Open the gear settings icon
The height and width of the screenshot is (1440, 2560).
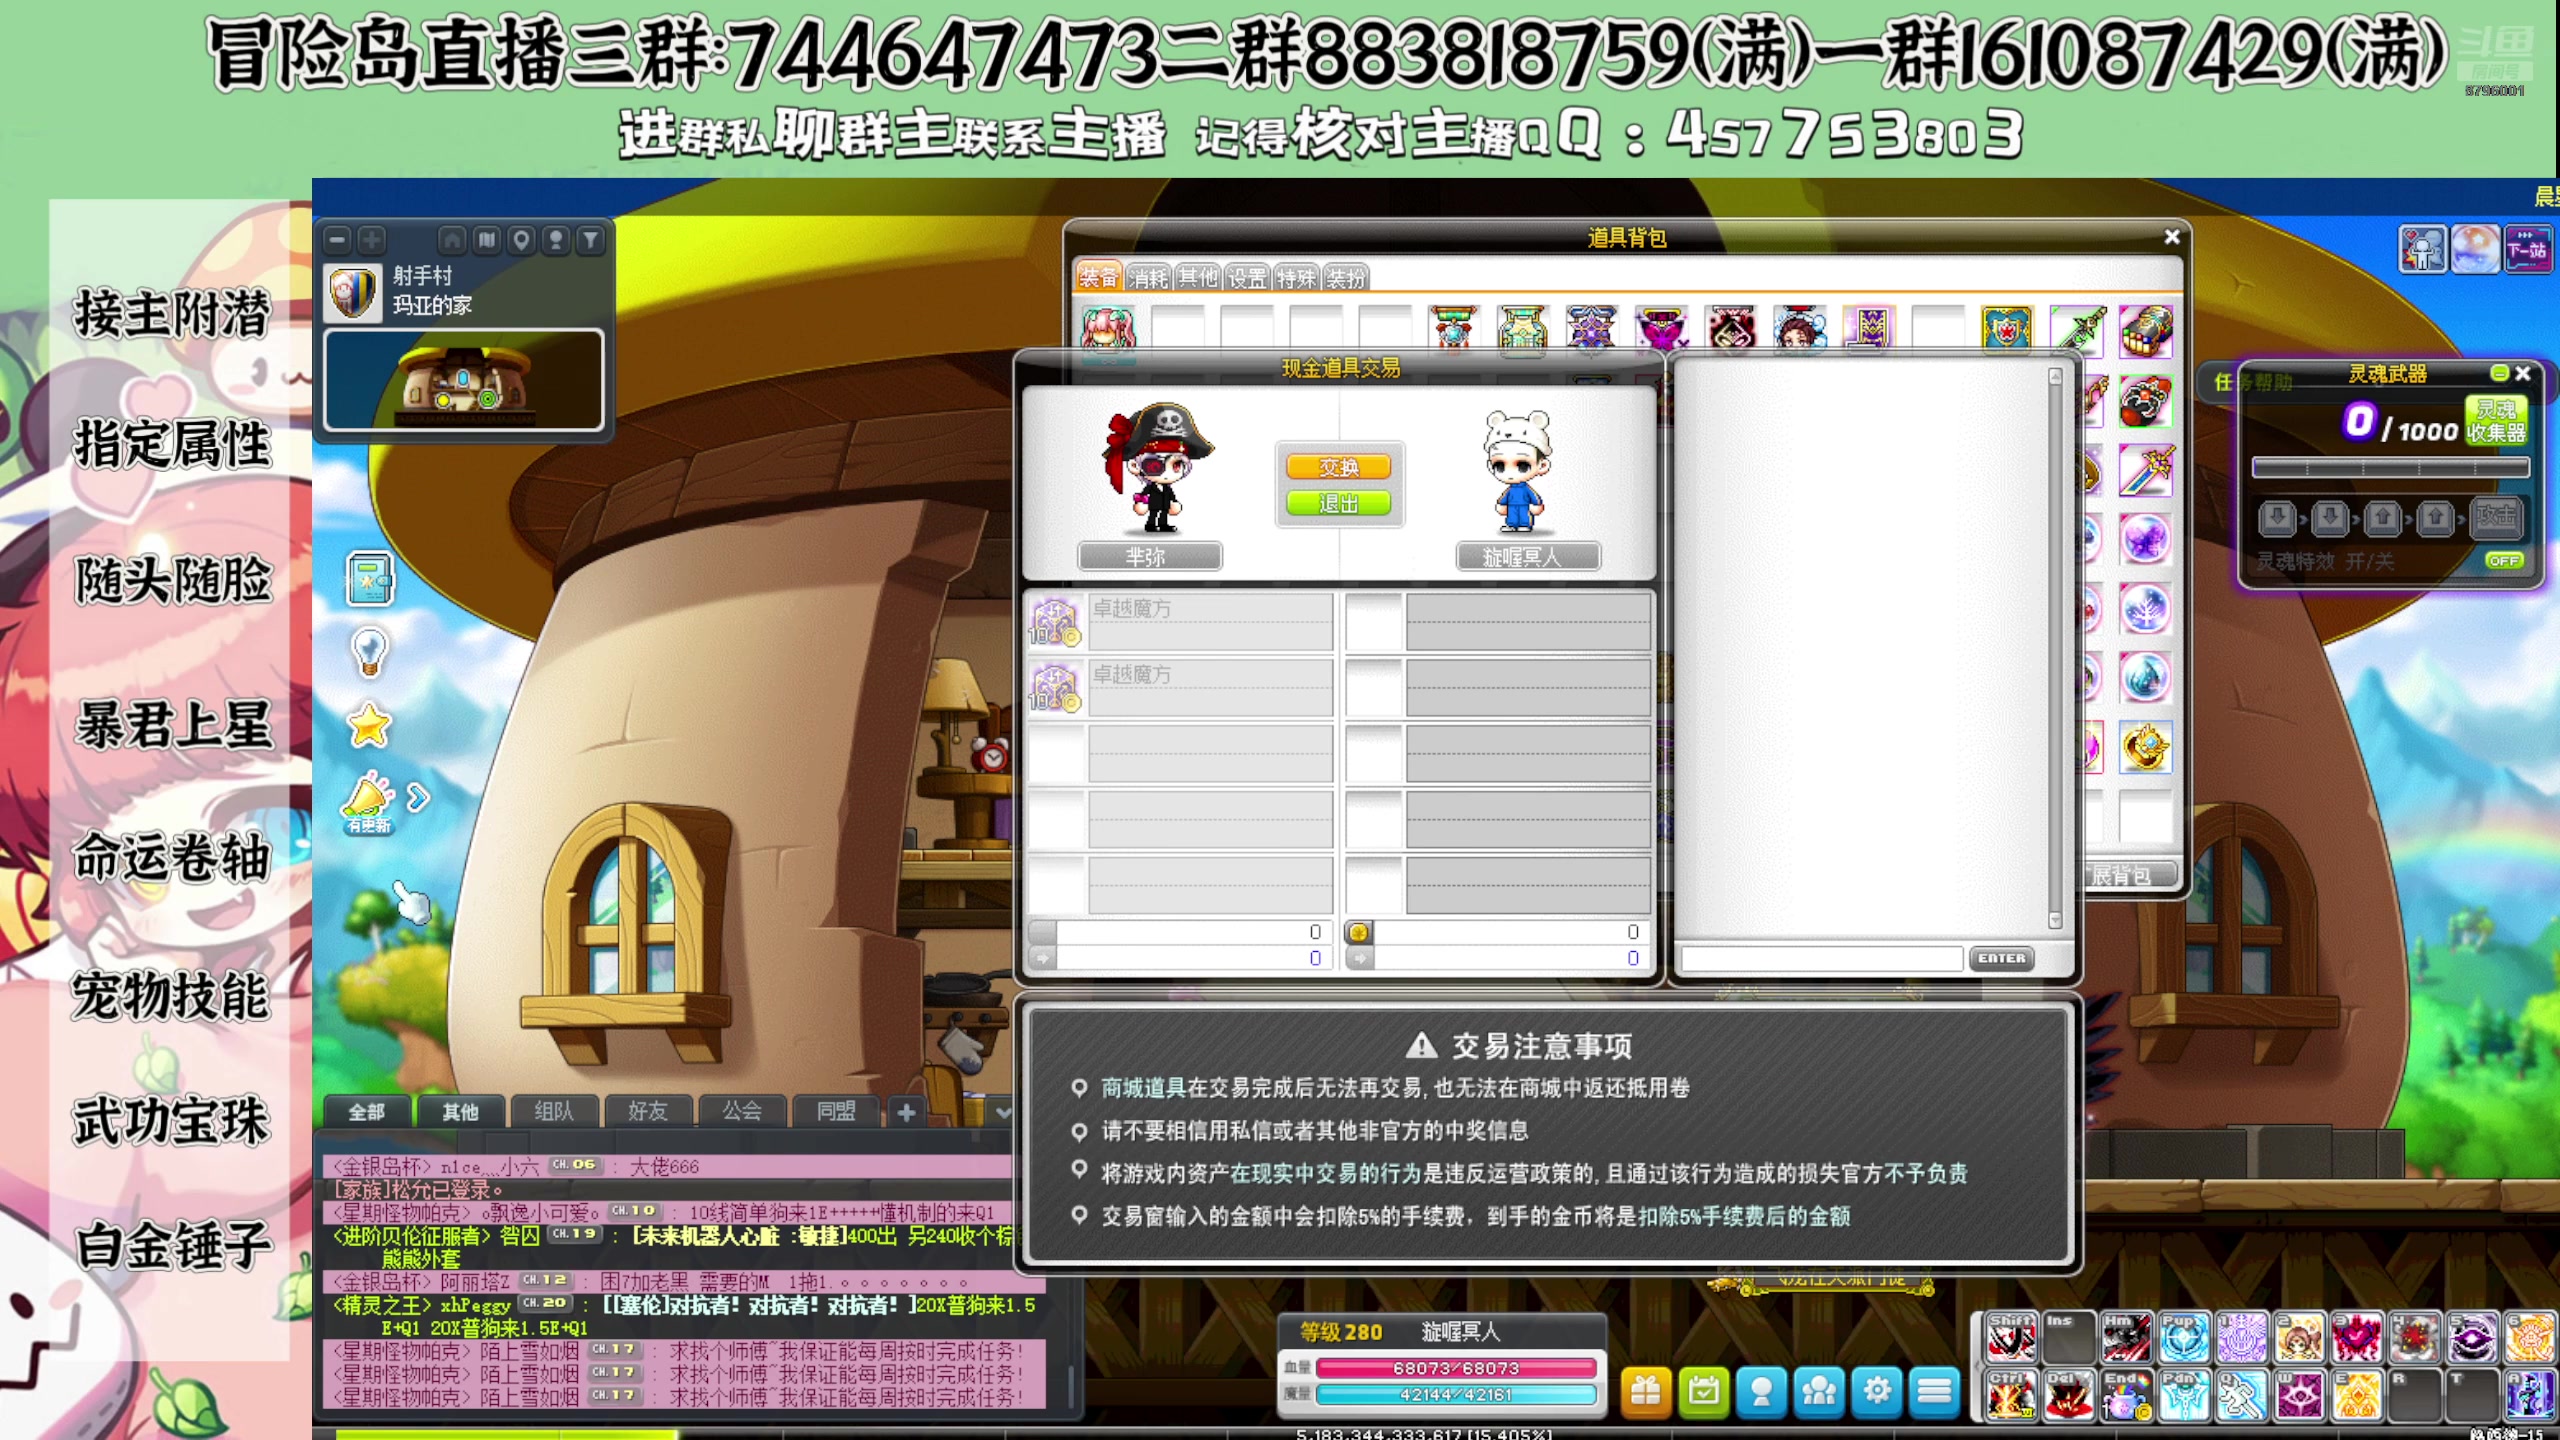coord(1877,1391)
